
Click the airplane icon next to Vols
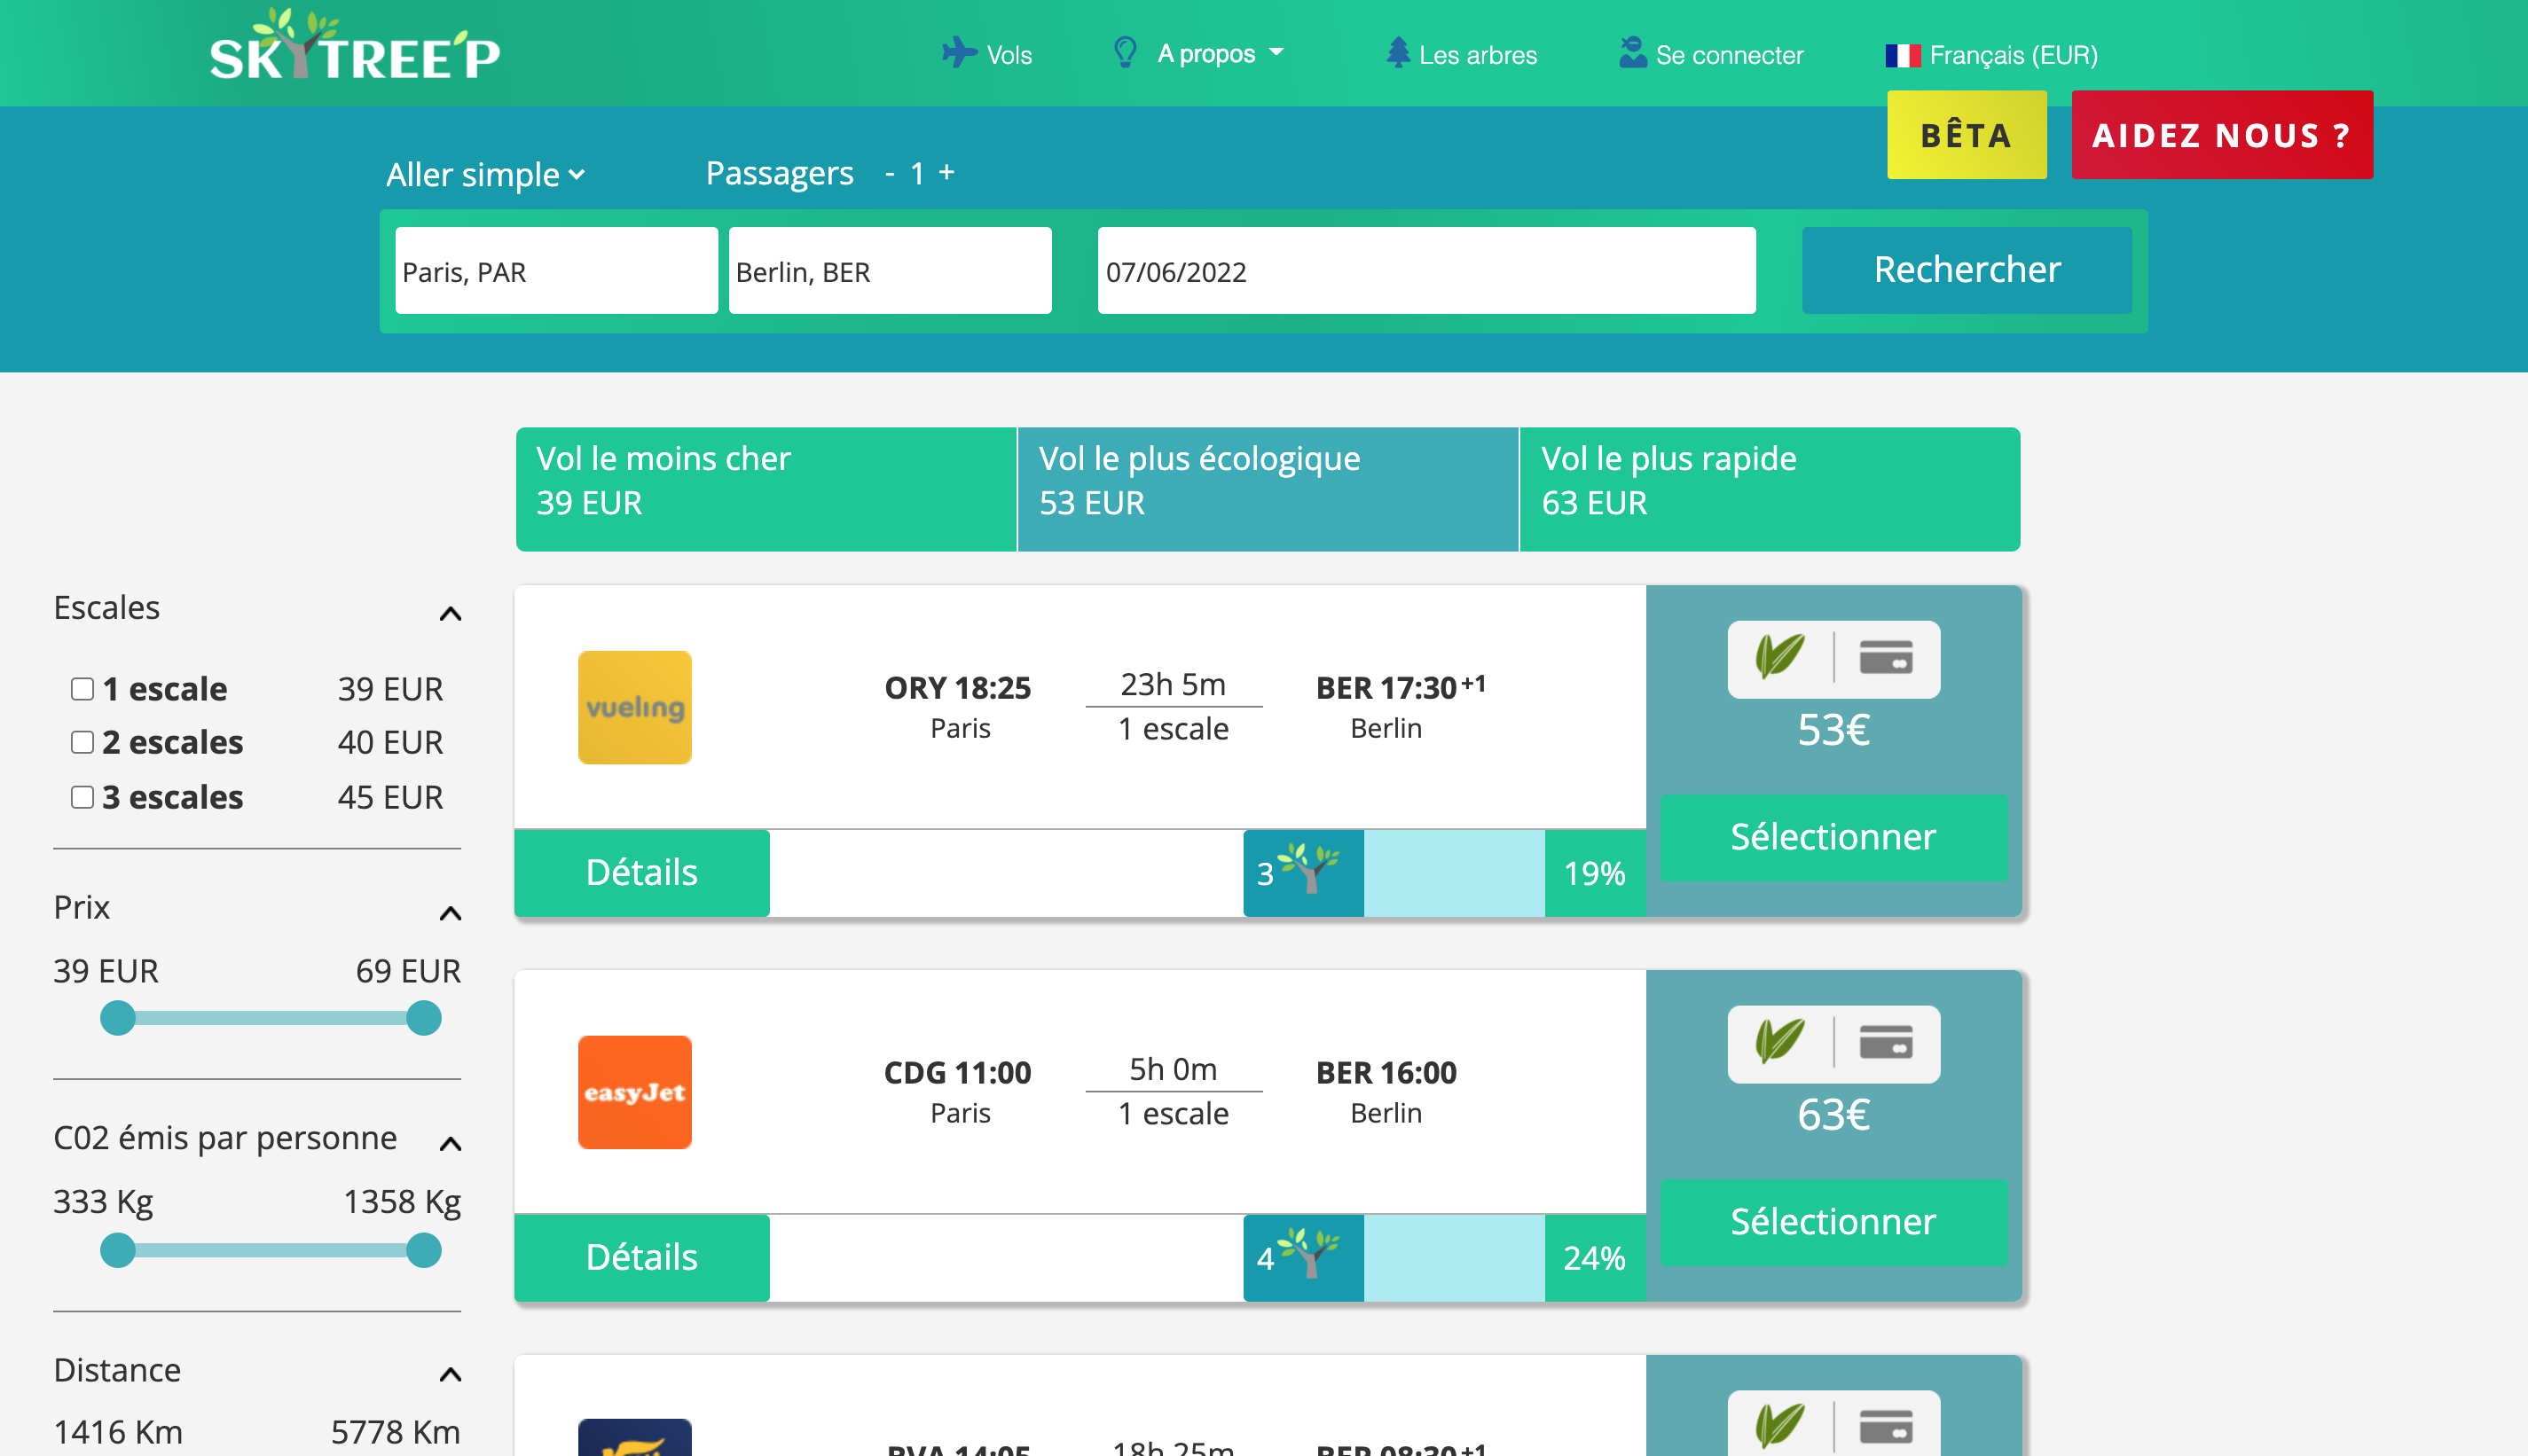pos(958,53)
